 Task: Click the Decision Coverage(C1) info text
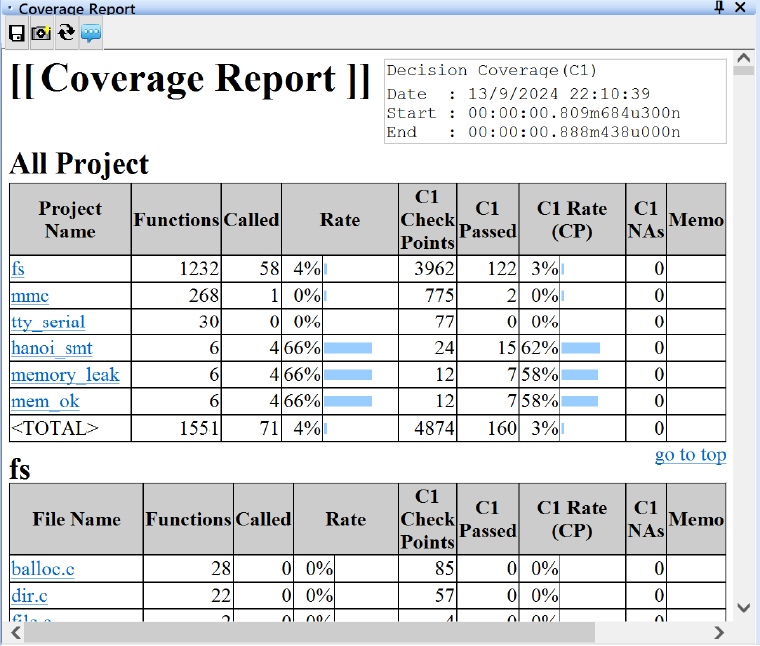491,71
